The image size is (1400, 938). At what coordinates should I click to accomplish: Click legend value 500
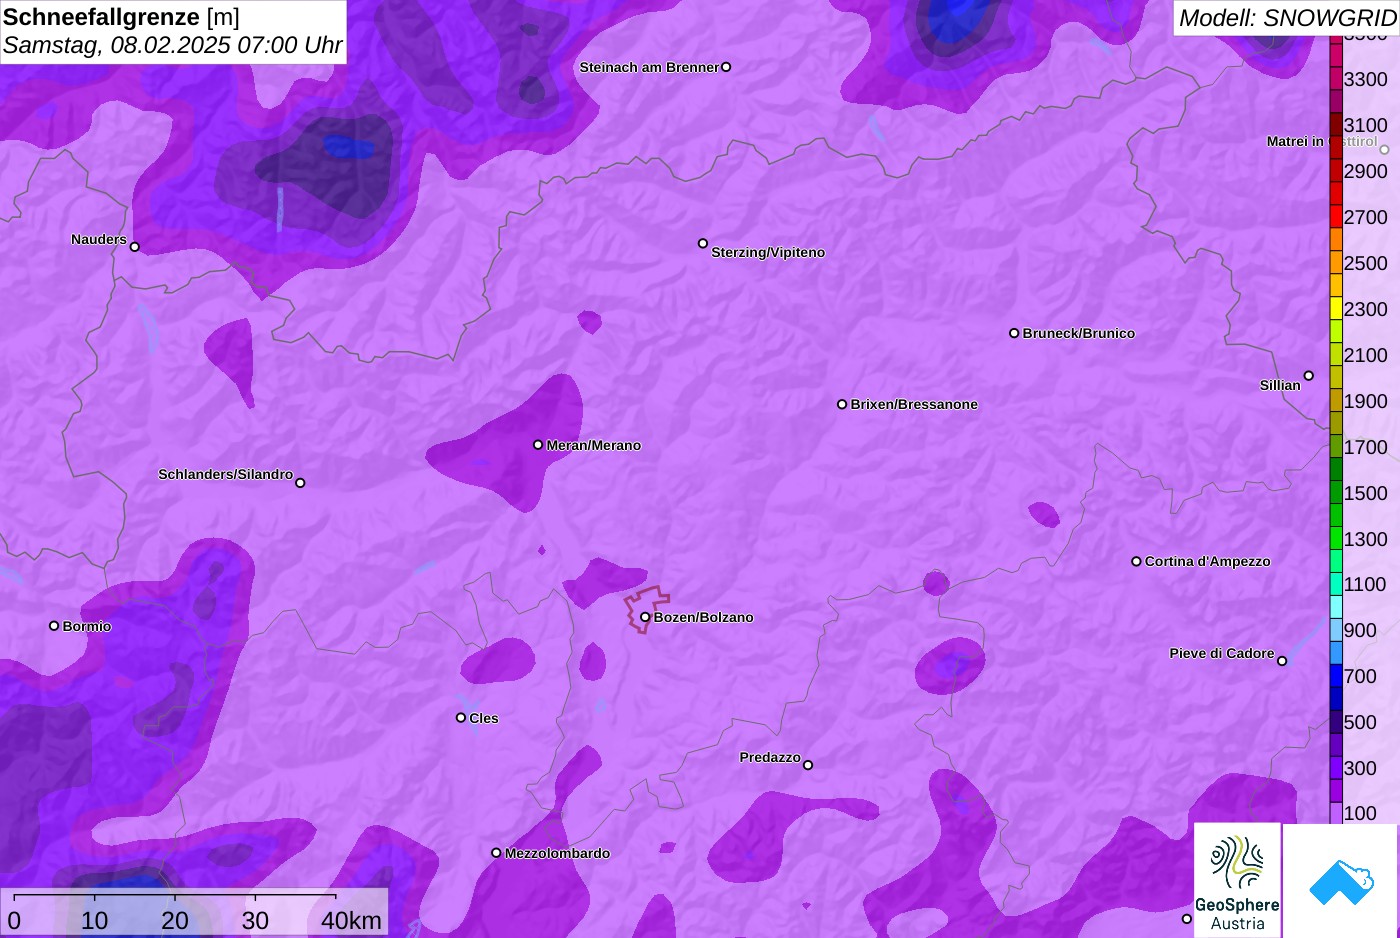pyautogui.click(x=1361, y=722)
